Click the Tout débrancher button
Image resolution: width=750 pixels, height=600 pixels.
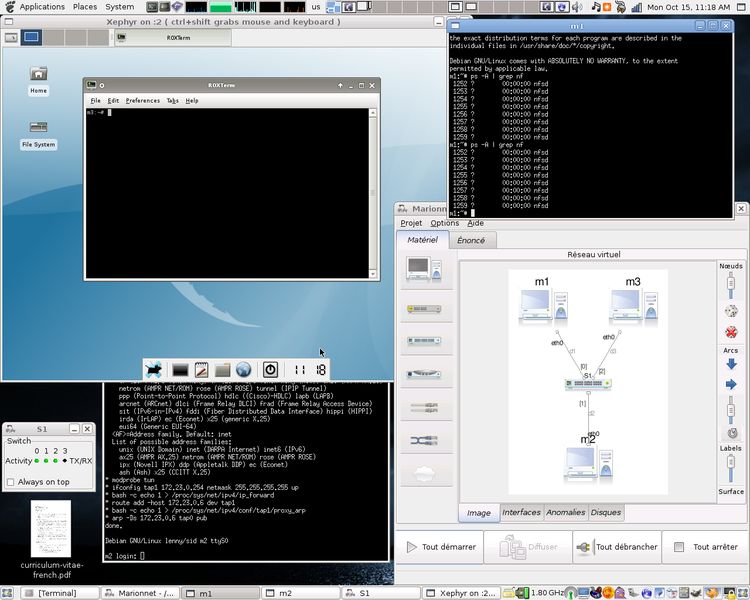click(x=618, y=546)
